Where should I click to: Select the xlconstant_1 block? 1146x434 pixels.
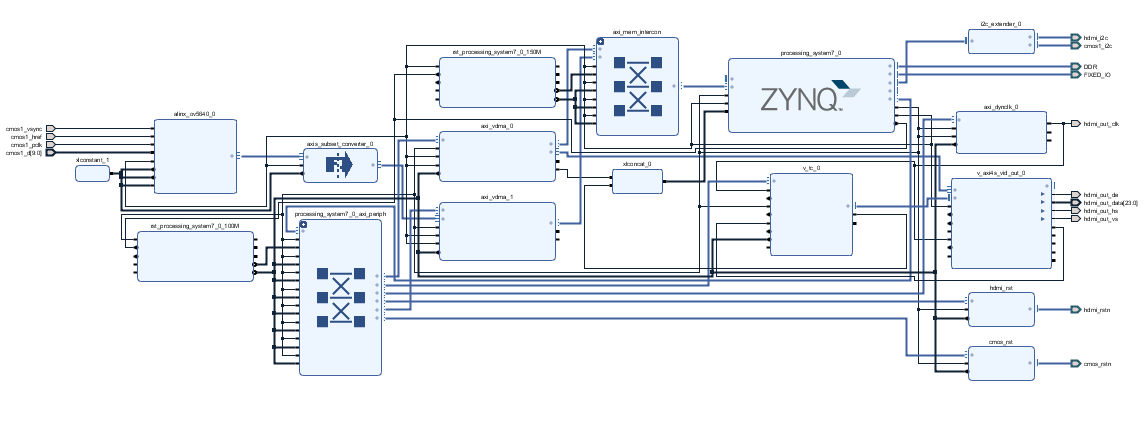tap(92, 173)
